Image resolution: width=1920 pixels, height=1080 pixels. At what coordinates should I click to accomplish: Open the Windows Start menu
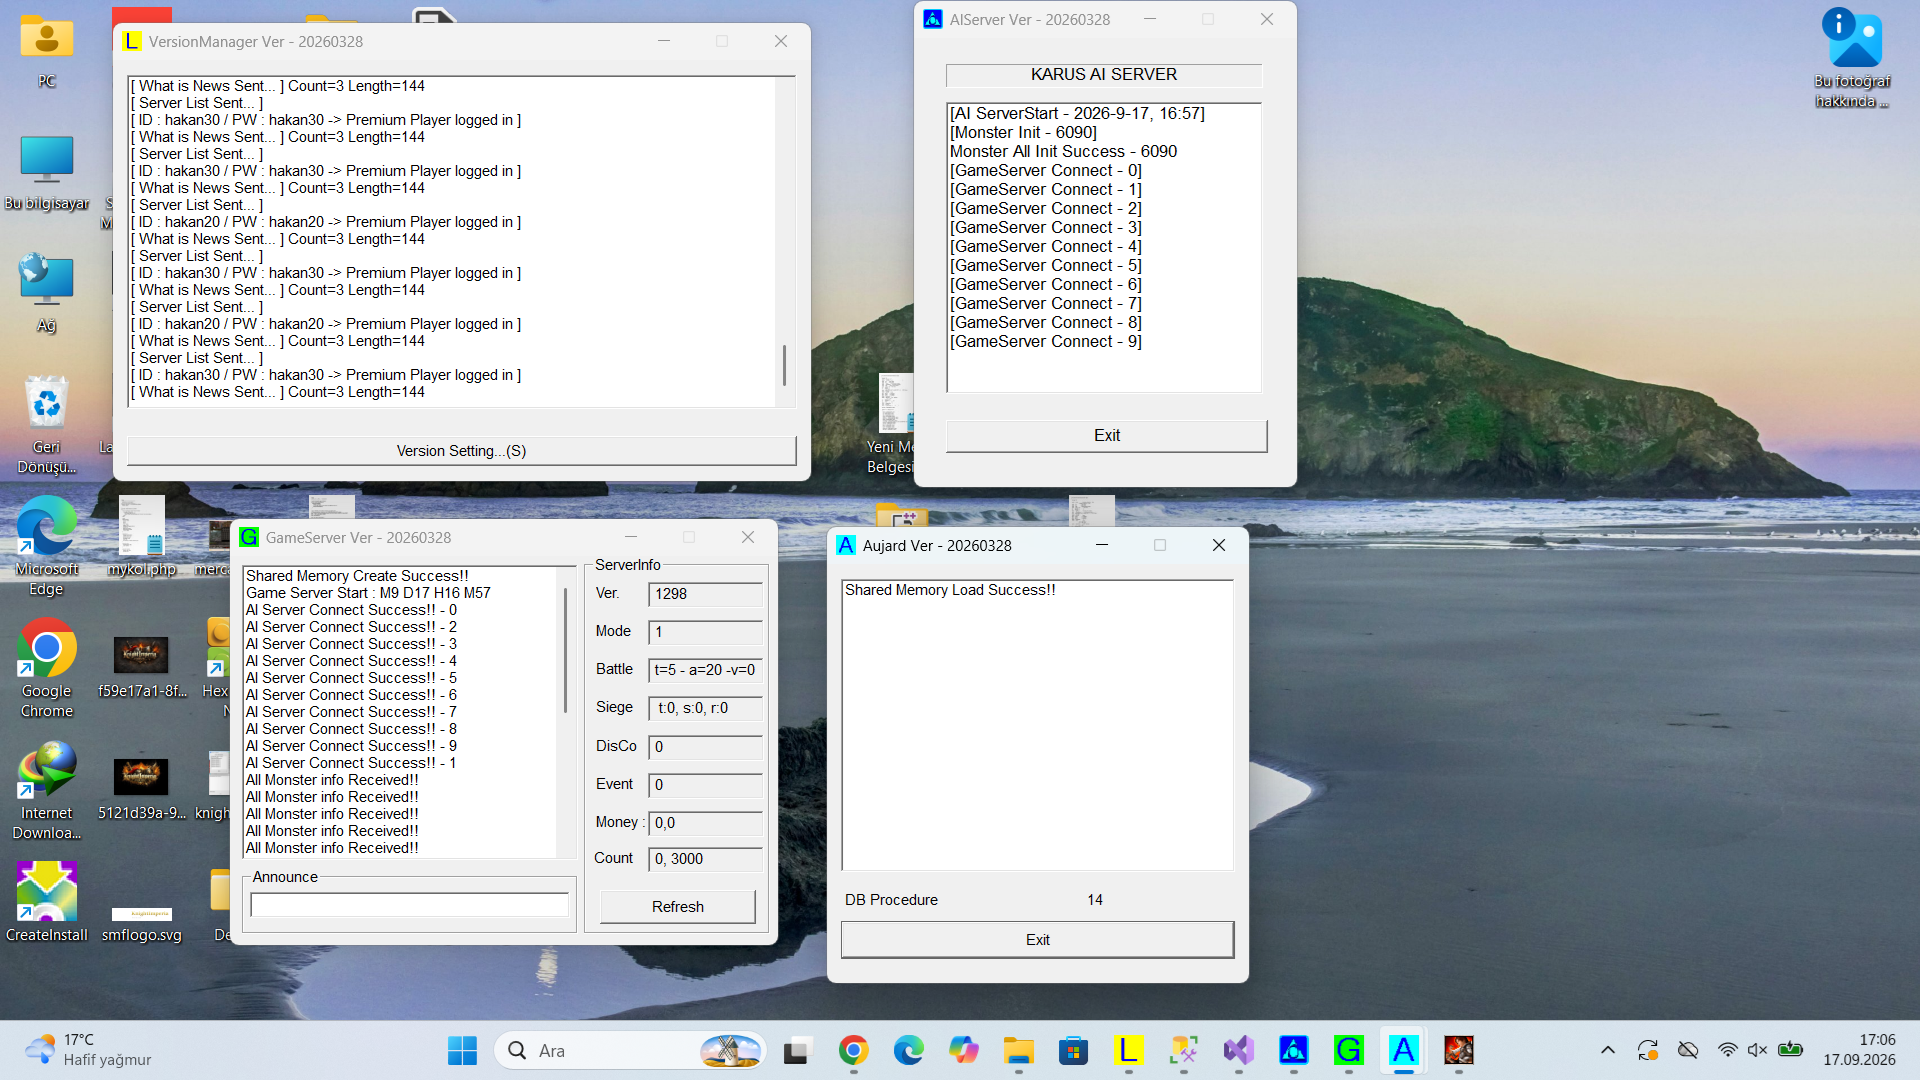coord(462,1050)
